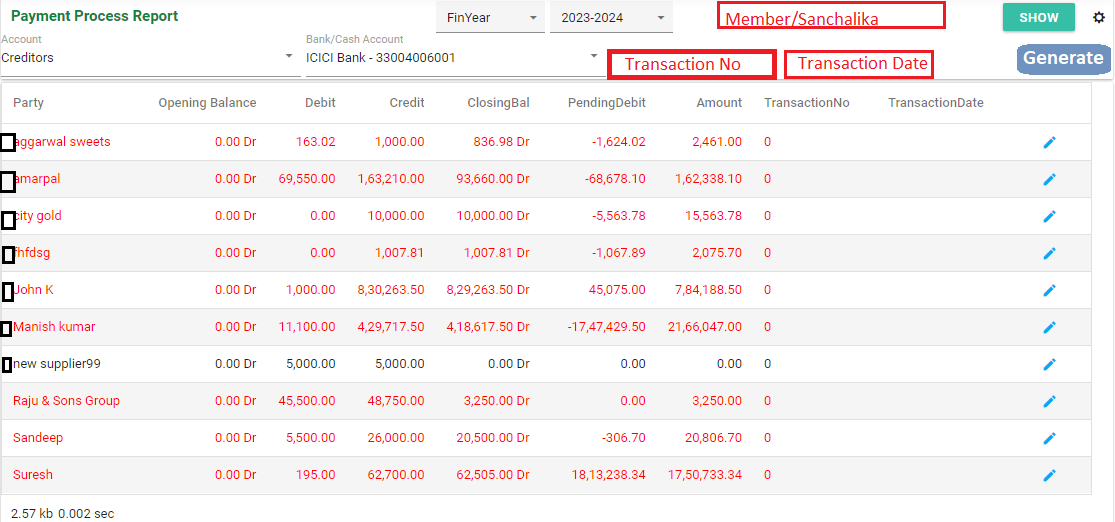Open the Bank/Cash Account dropdown
The width and height of the screenshot is (1115, 522).
452,58
